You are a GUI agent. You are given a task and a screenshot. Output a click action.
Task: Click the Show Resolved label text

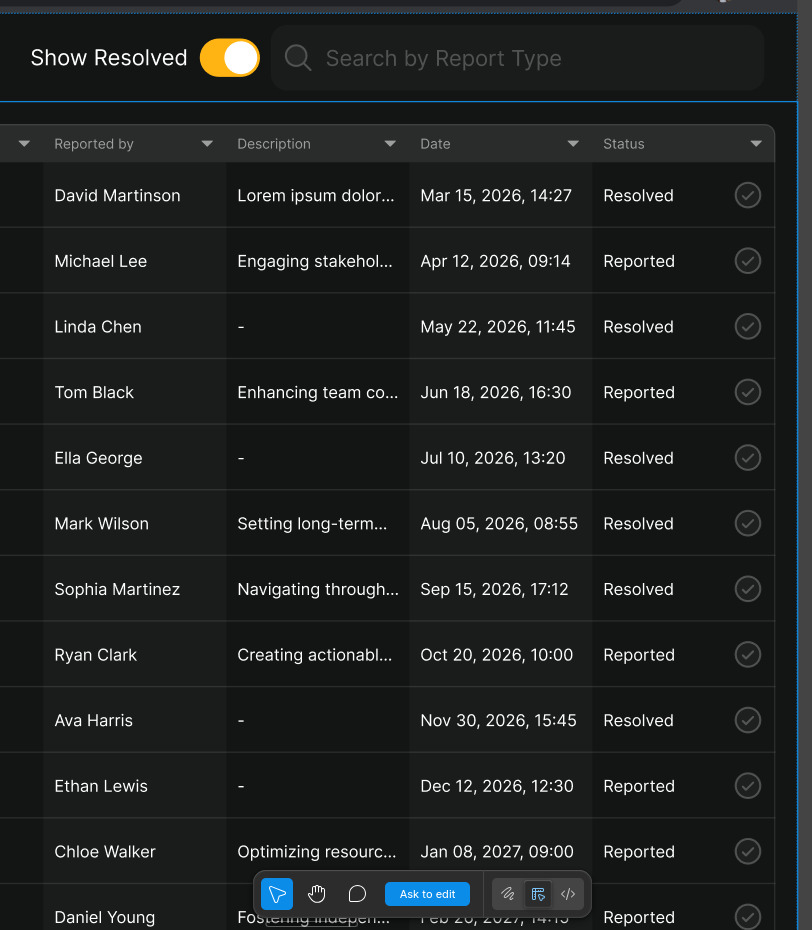109,58
